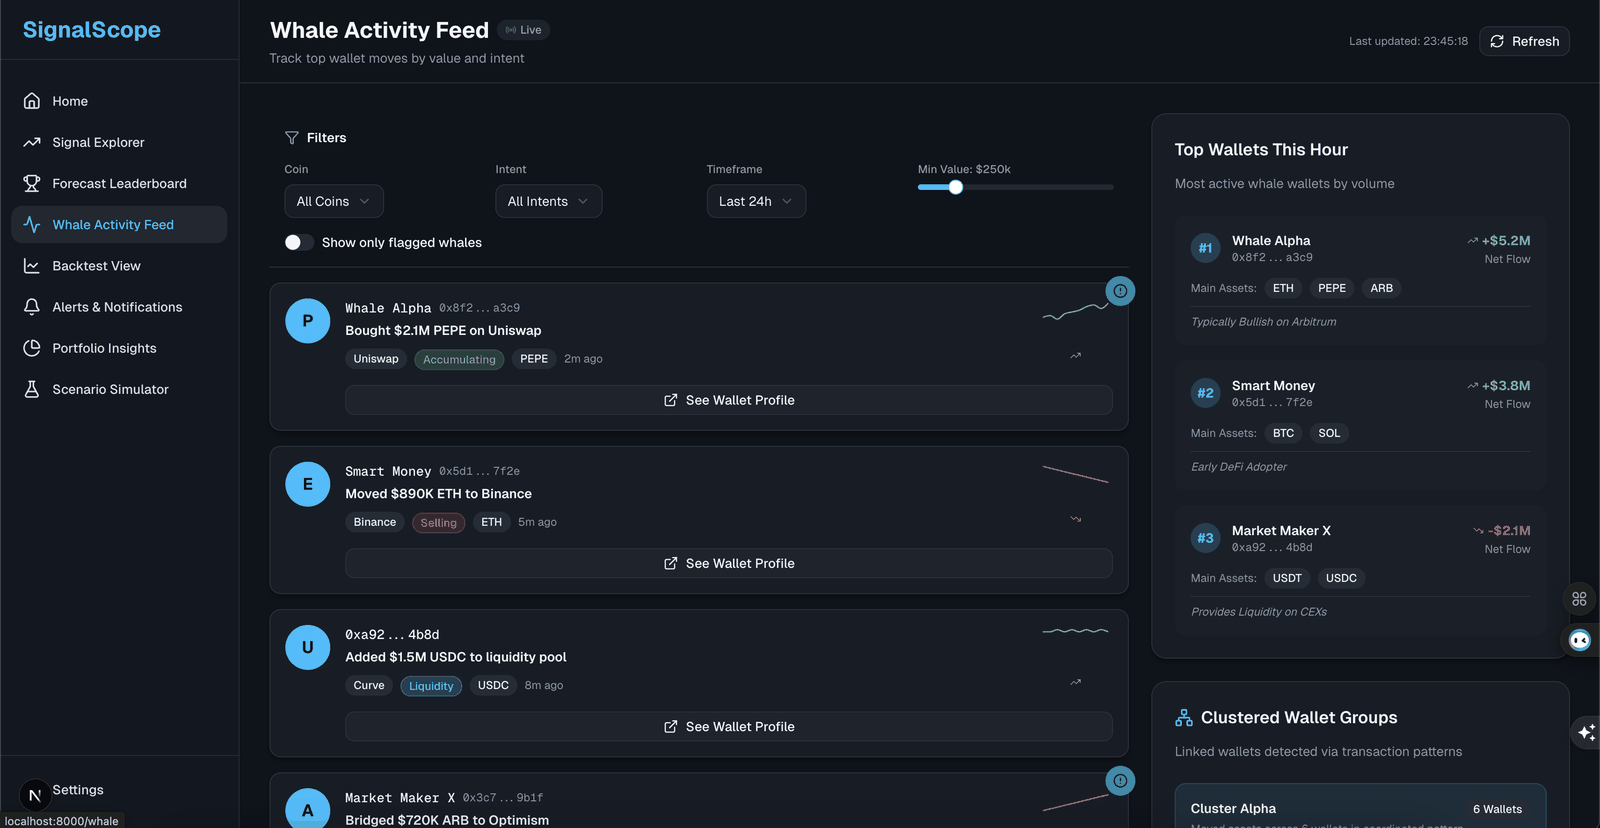Click the flag badge on Whale Alpha card

(1120, 291)
